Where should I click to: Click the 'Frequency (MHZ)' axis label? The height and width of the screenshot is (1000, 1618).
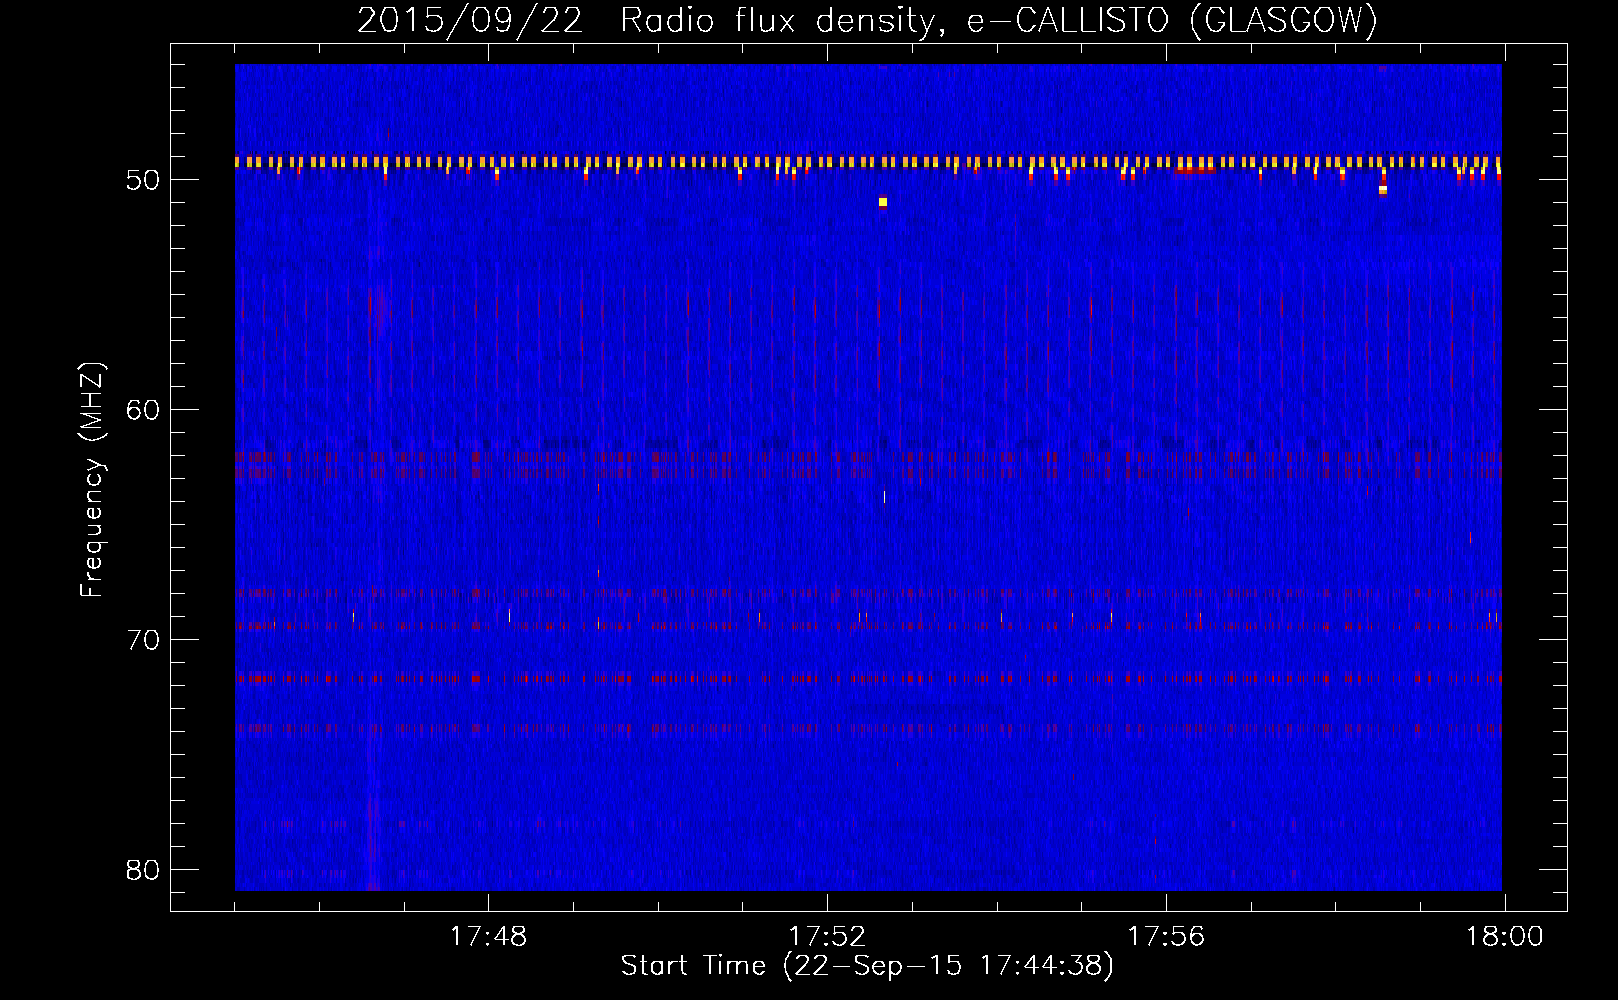(x=91, y=480)
